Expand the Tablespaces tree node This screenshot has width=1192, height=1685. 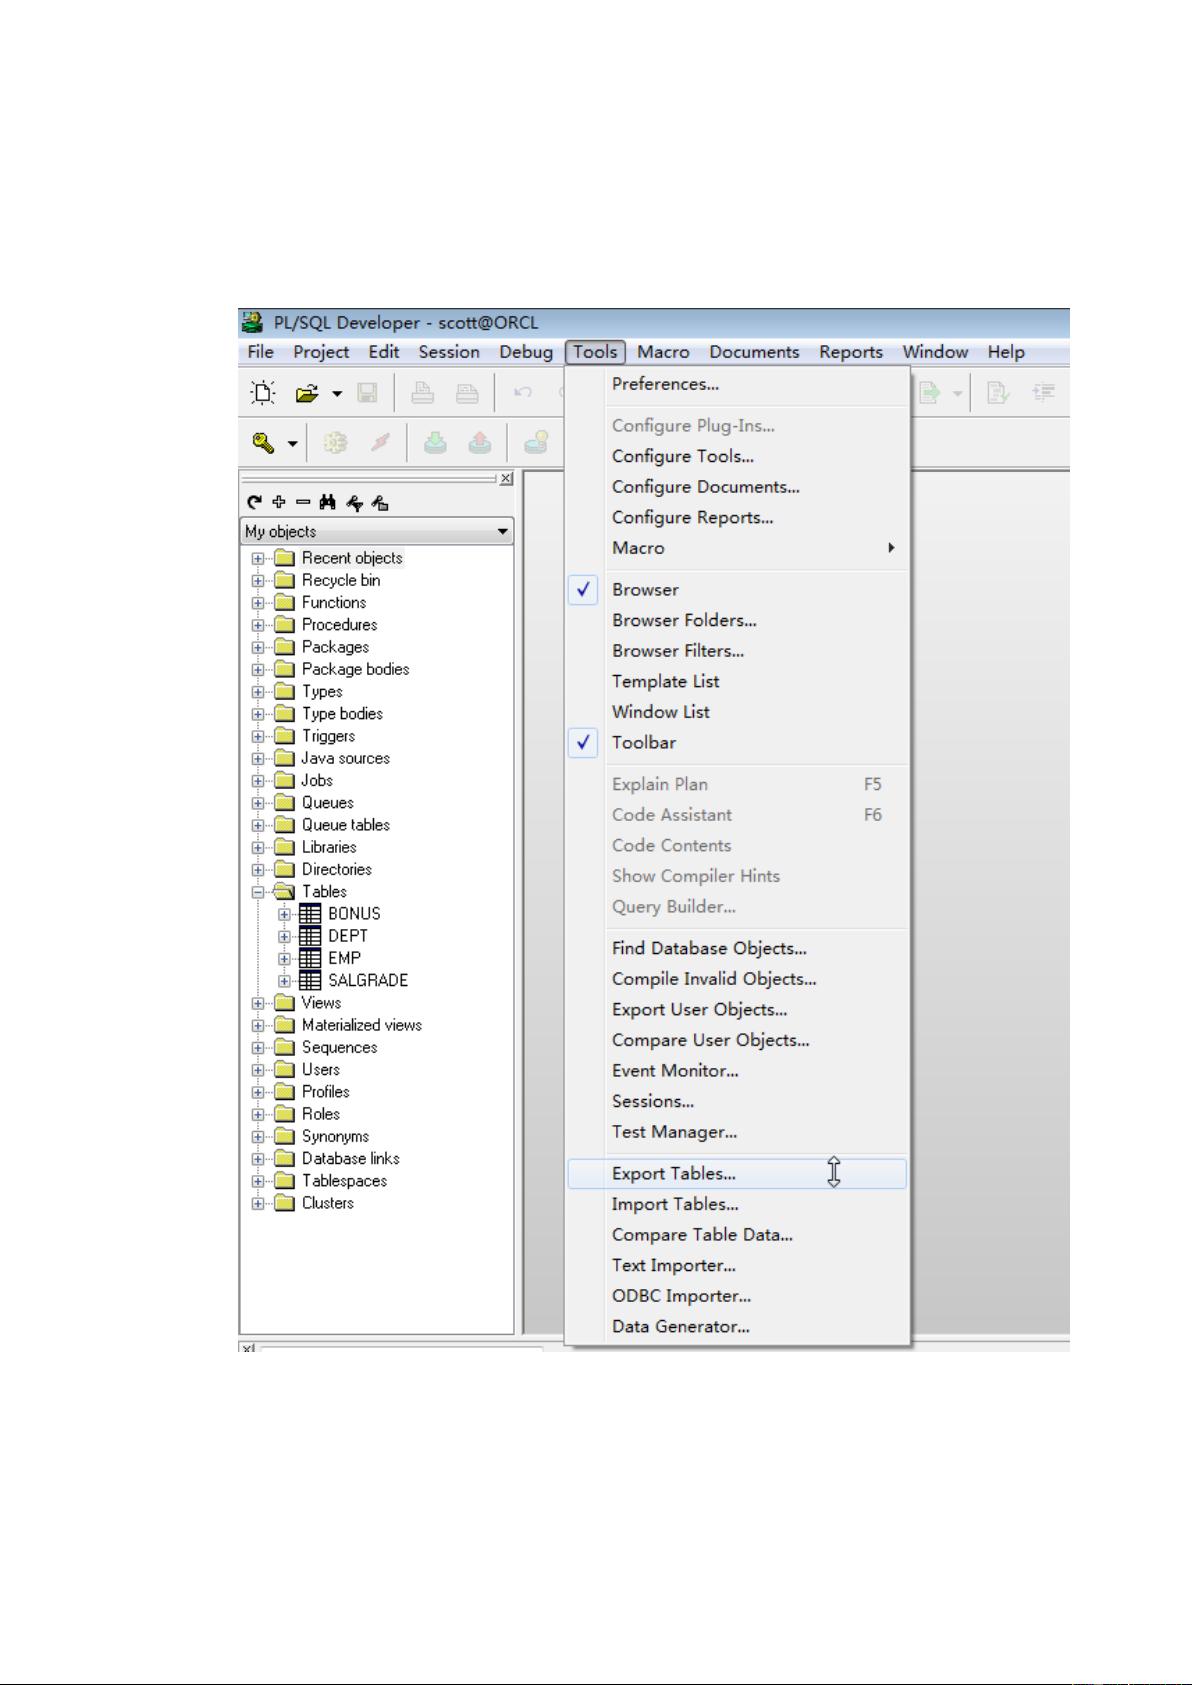[258, 1181]
